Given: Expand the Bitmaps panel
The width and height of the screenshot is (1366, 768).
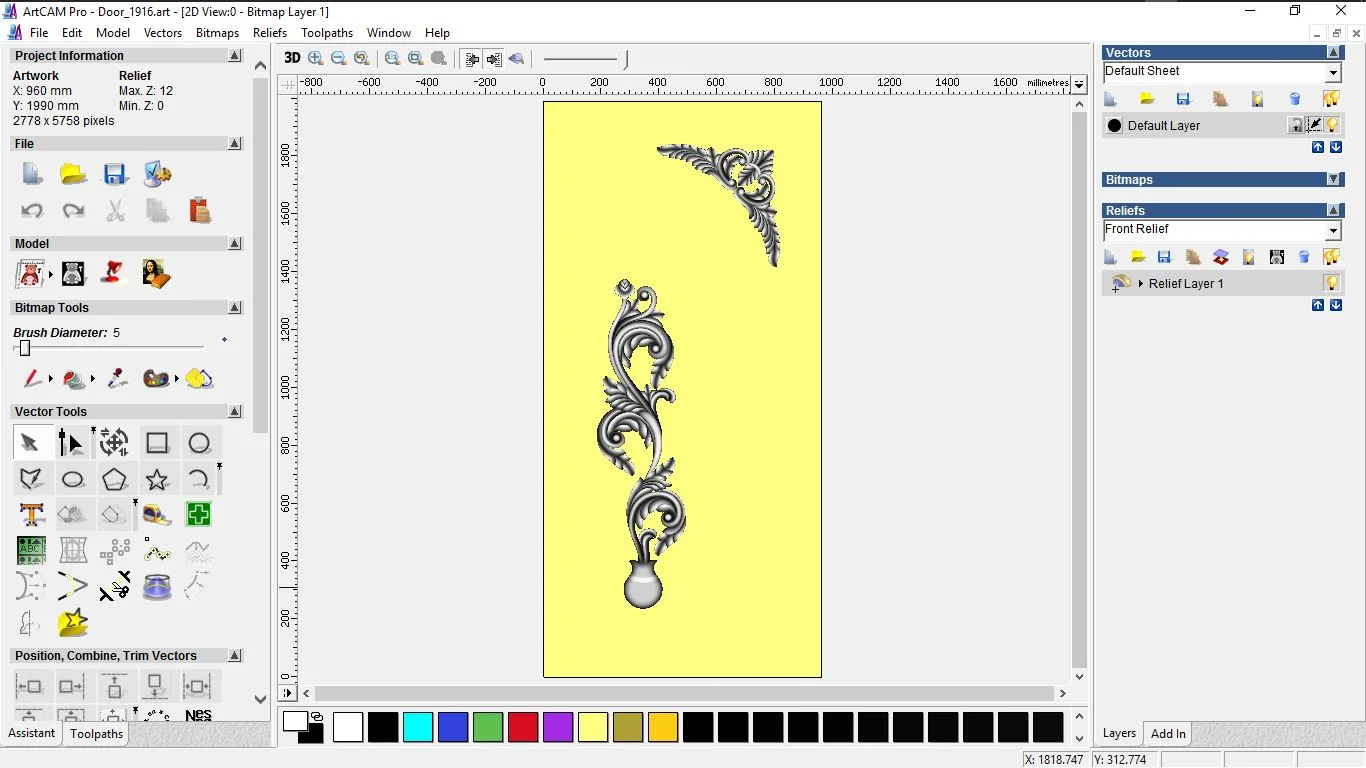Looking at the screenshot, I should (1333, 180).
